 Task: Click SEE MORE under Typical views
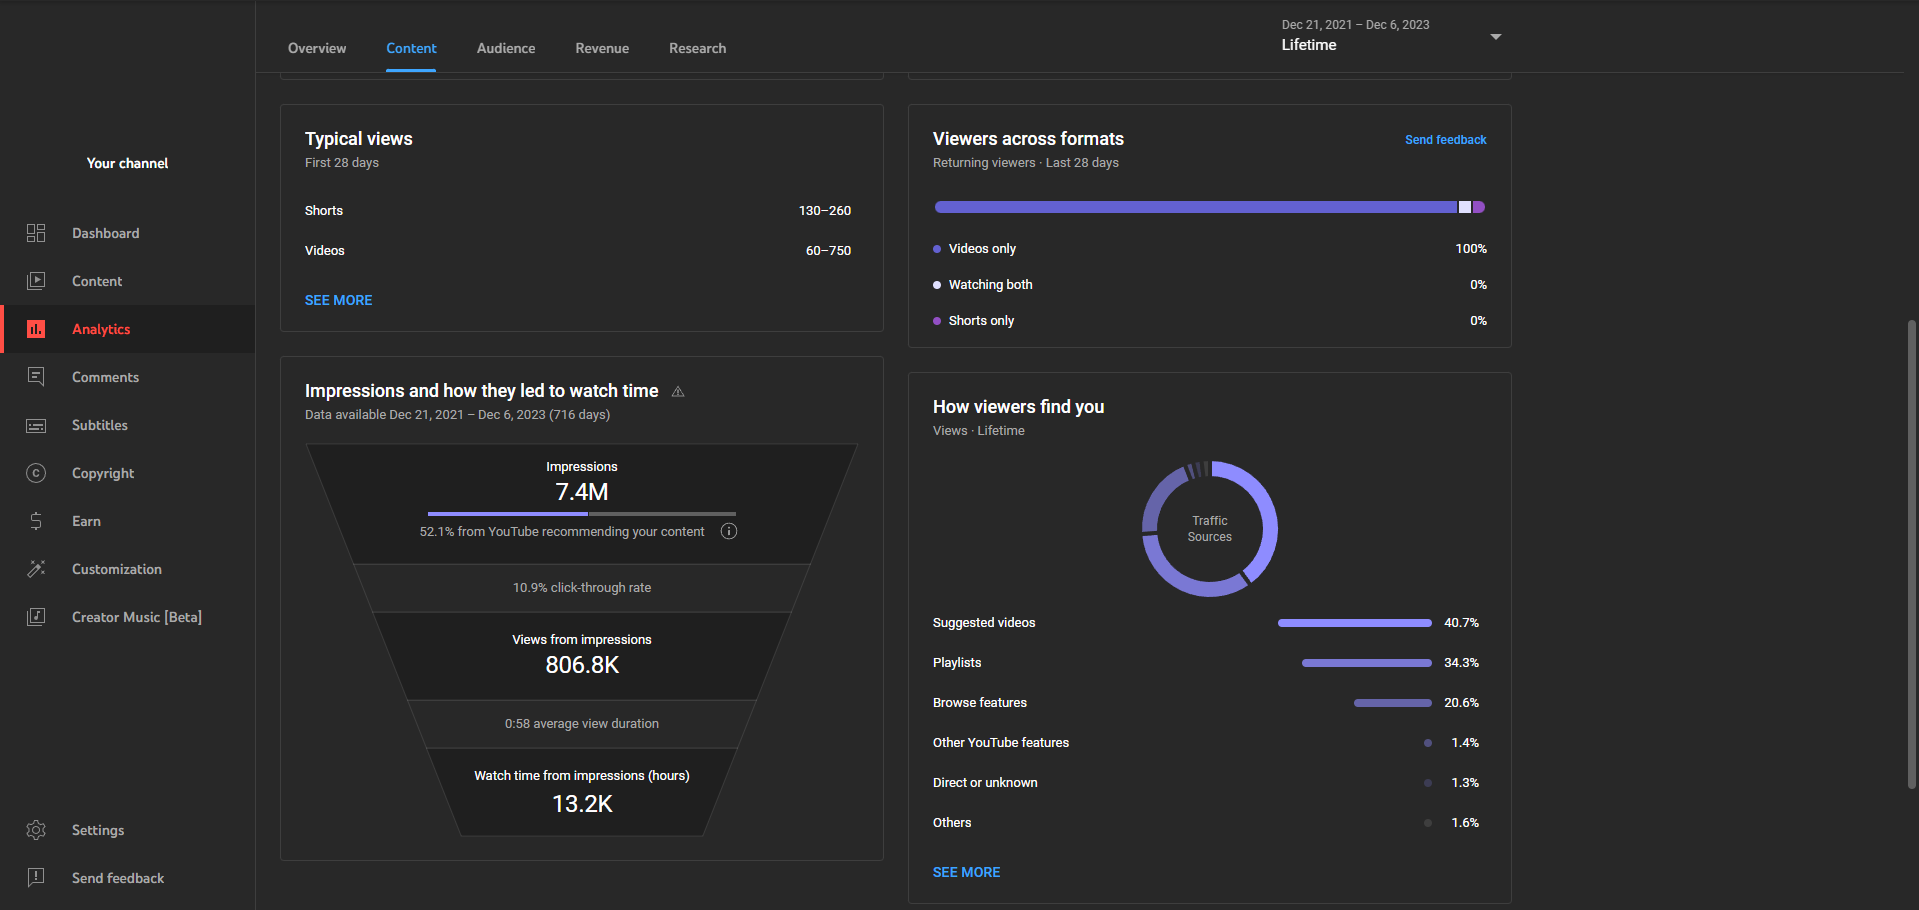pyautogui.click(x=338, y=300)
